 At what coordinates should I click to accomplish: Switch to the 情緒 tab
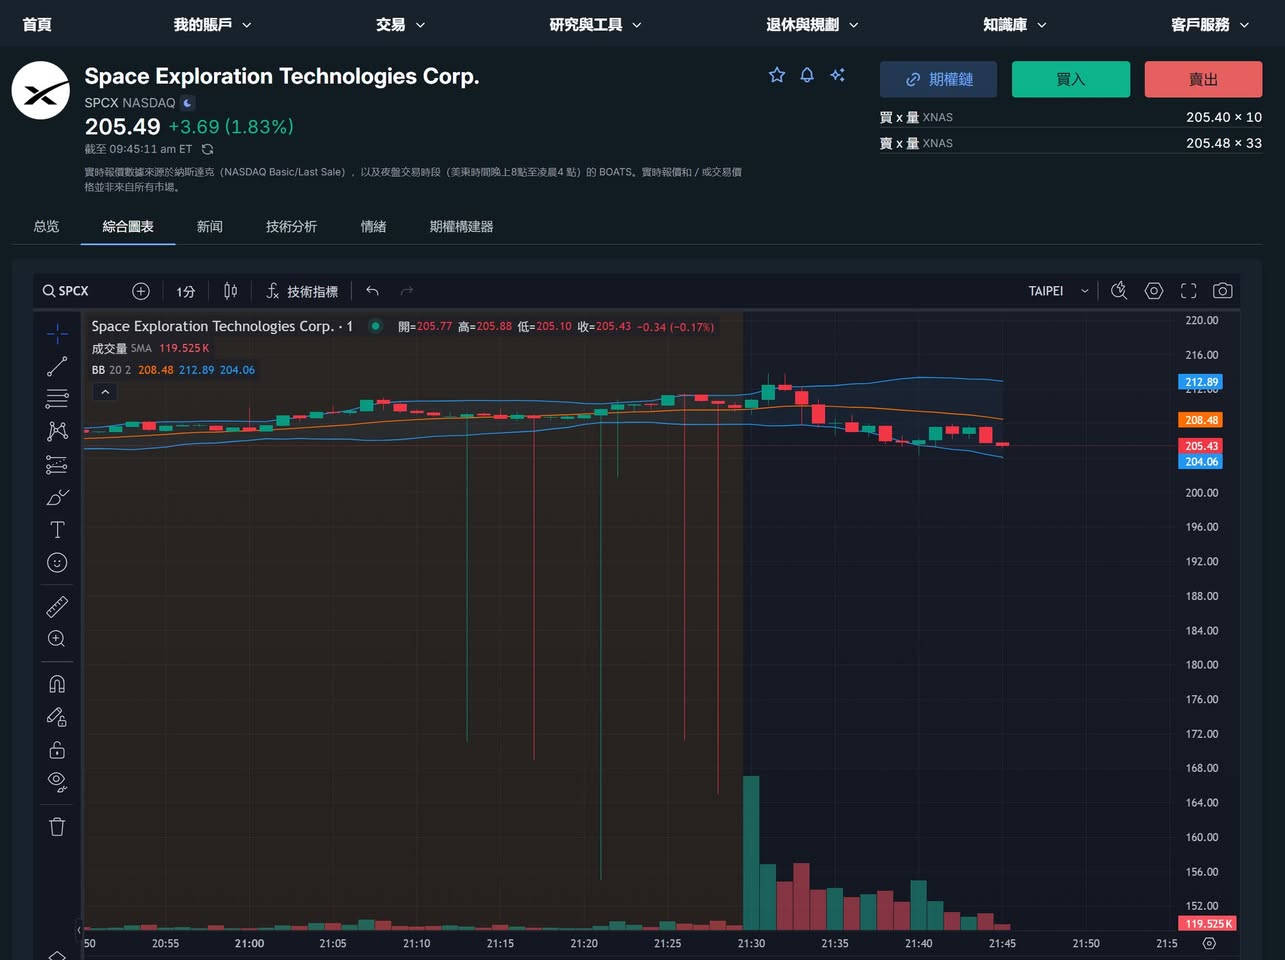click(x=373, y=226)
